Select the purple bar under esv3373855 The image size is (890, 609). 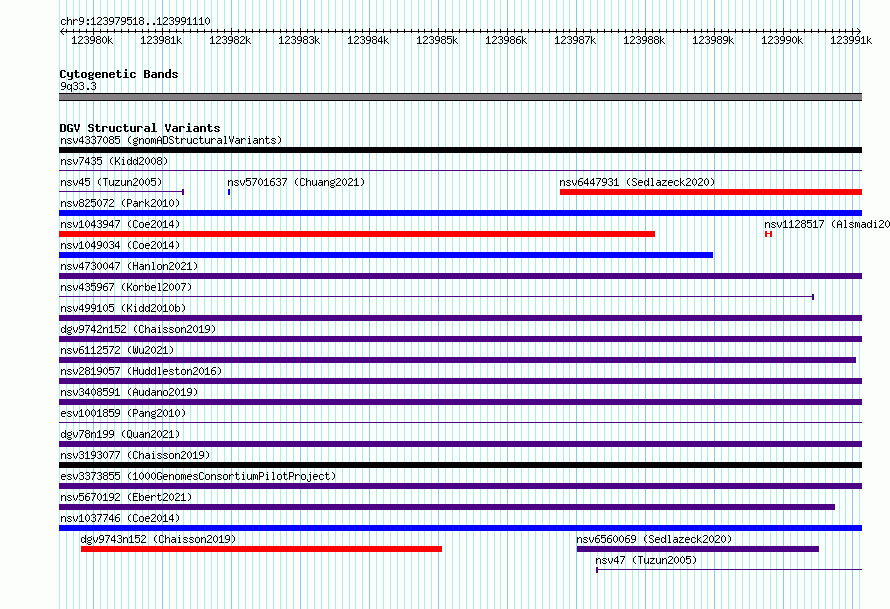point(460,486)
